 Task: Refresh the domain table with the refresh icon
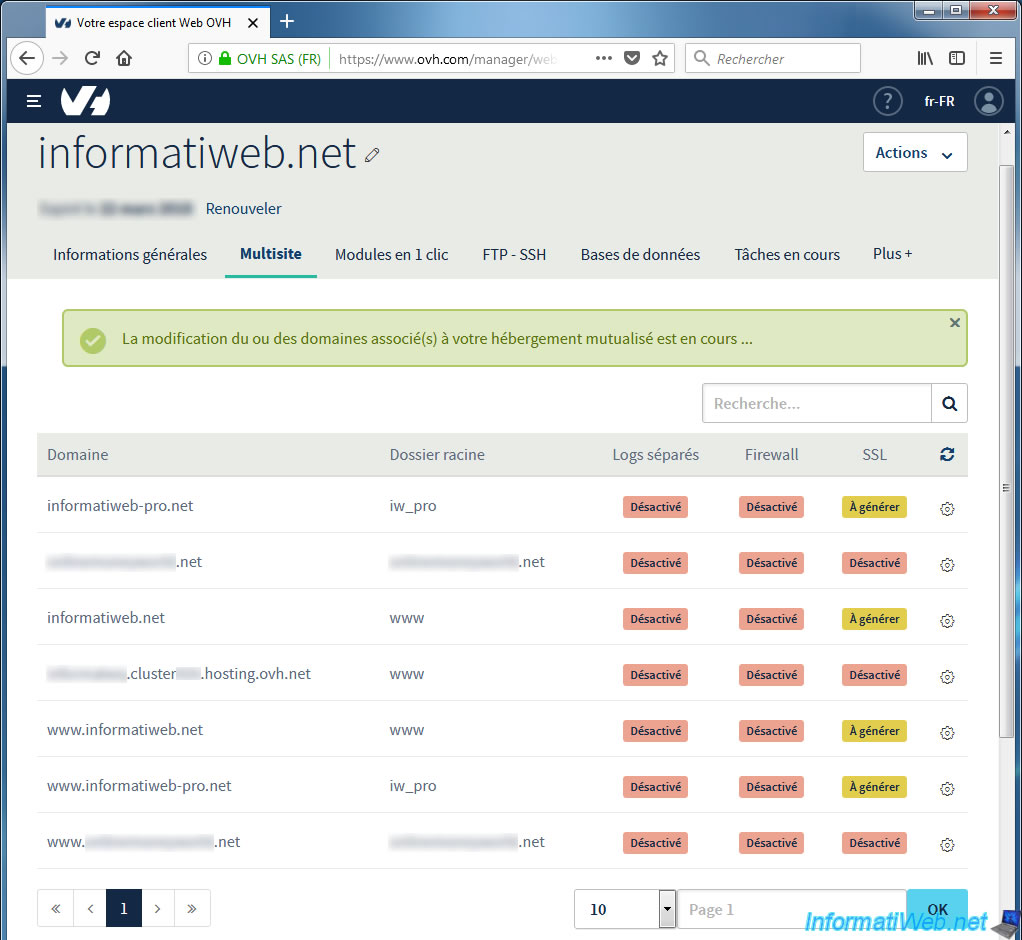pyautogui.click(x=947, y=454)
